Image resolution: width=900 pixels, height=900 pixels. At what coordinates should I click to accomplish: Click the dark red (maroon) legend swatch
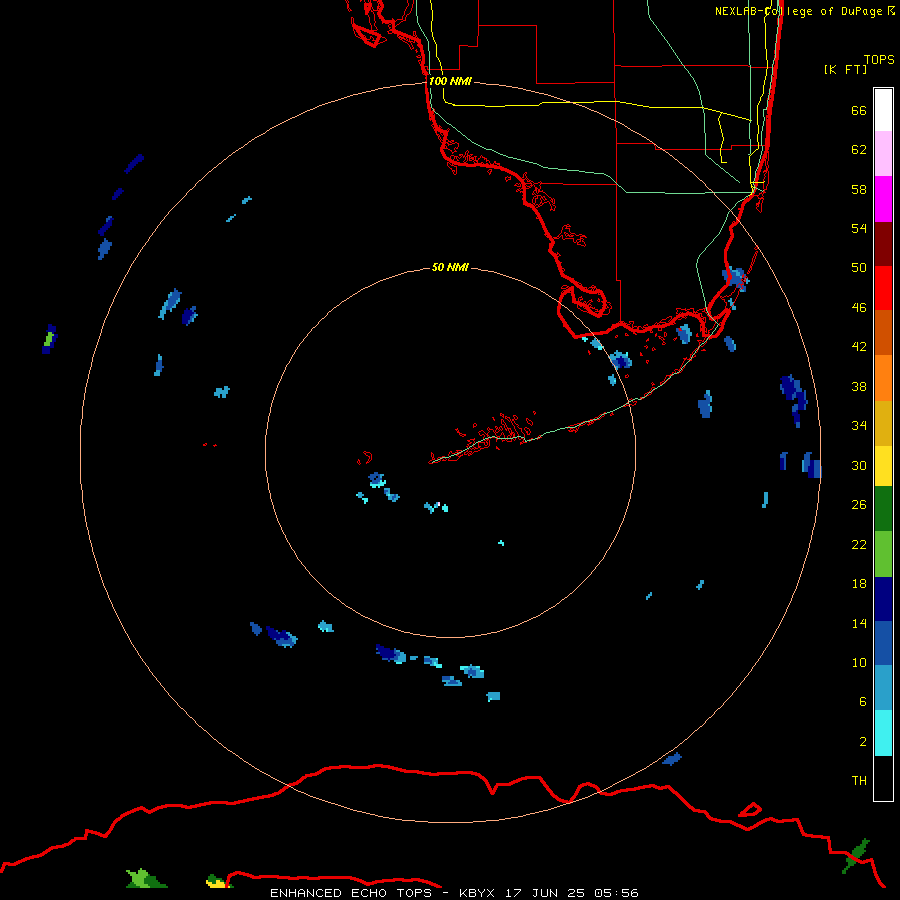[883, 244]
